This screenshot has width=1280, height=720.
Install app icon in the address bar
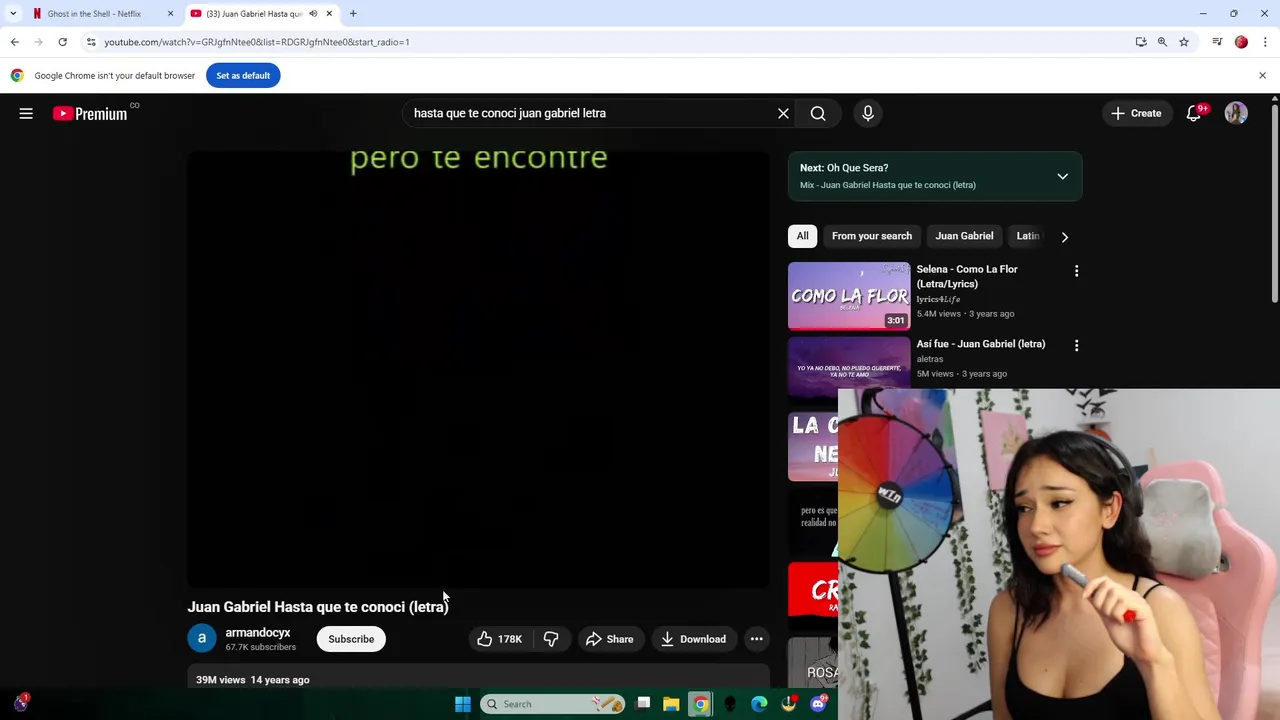coord(1141,42)
